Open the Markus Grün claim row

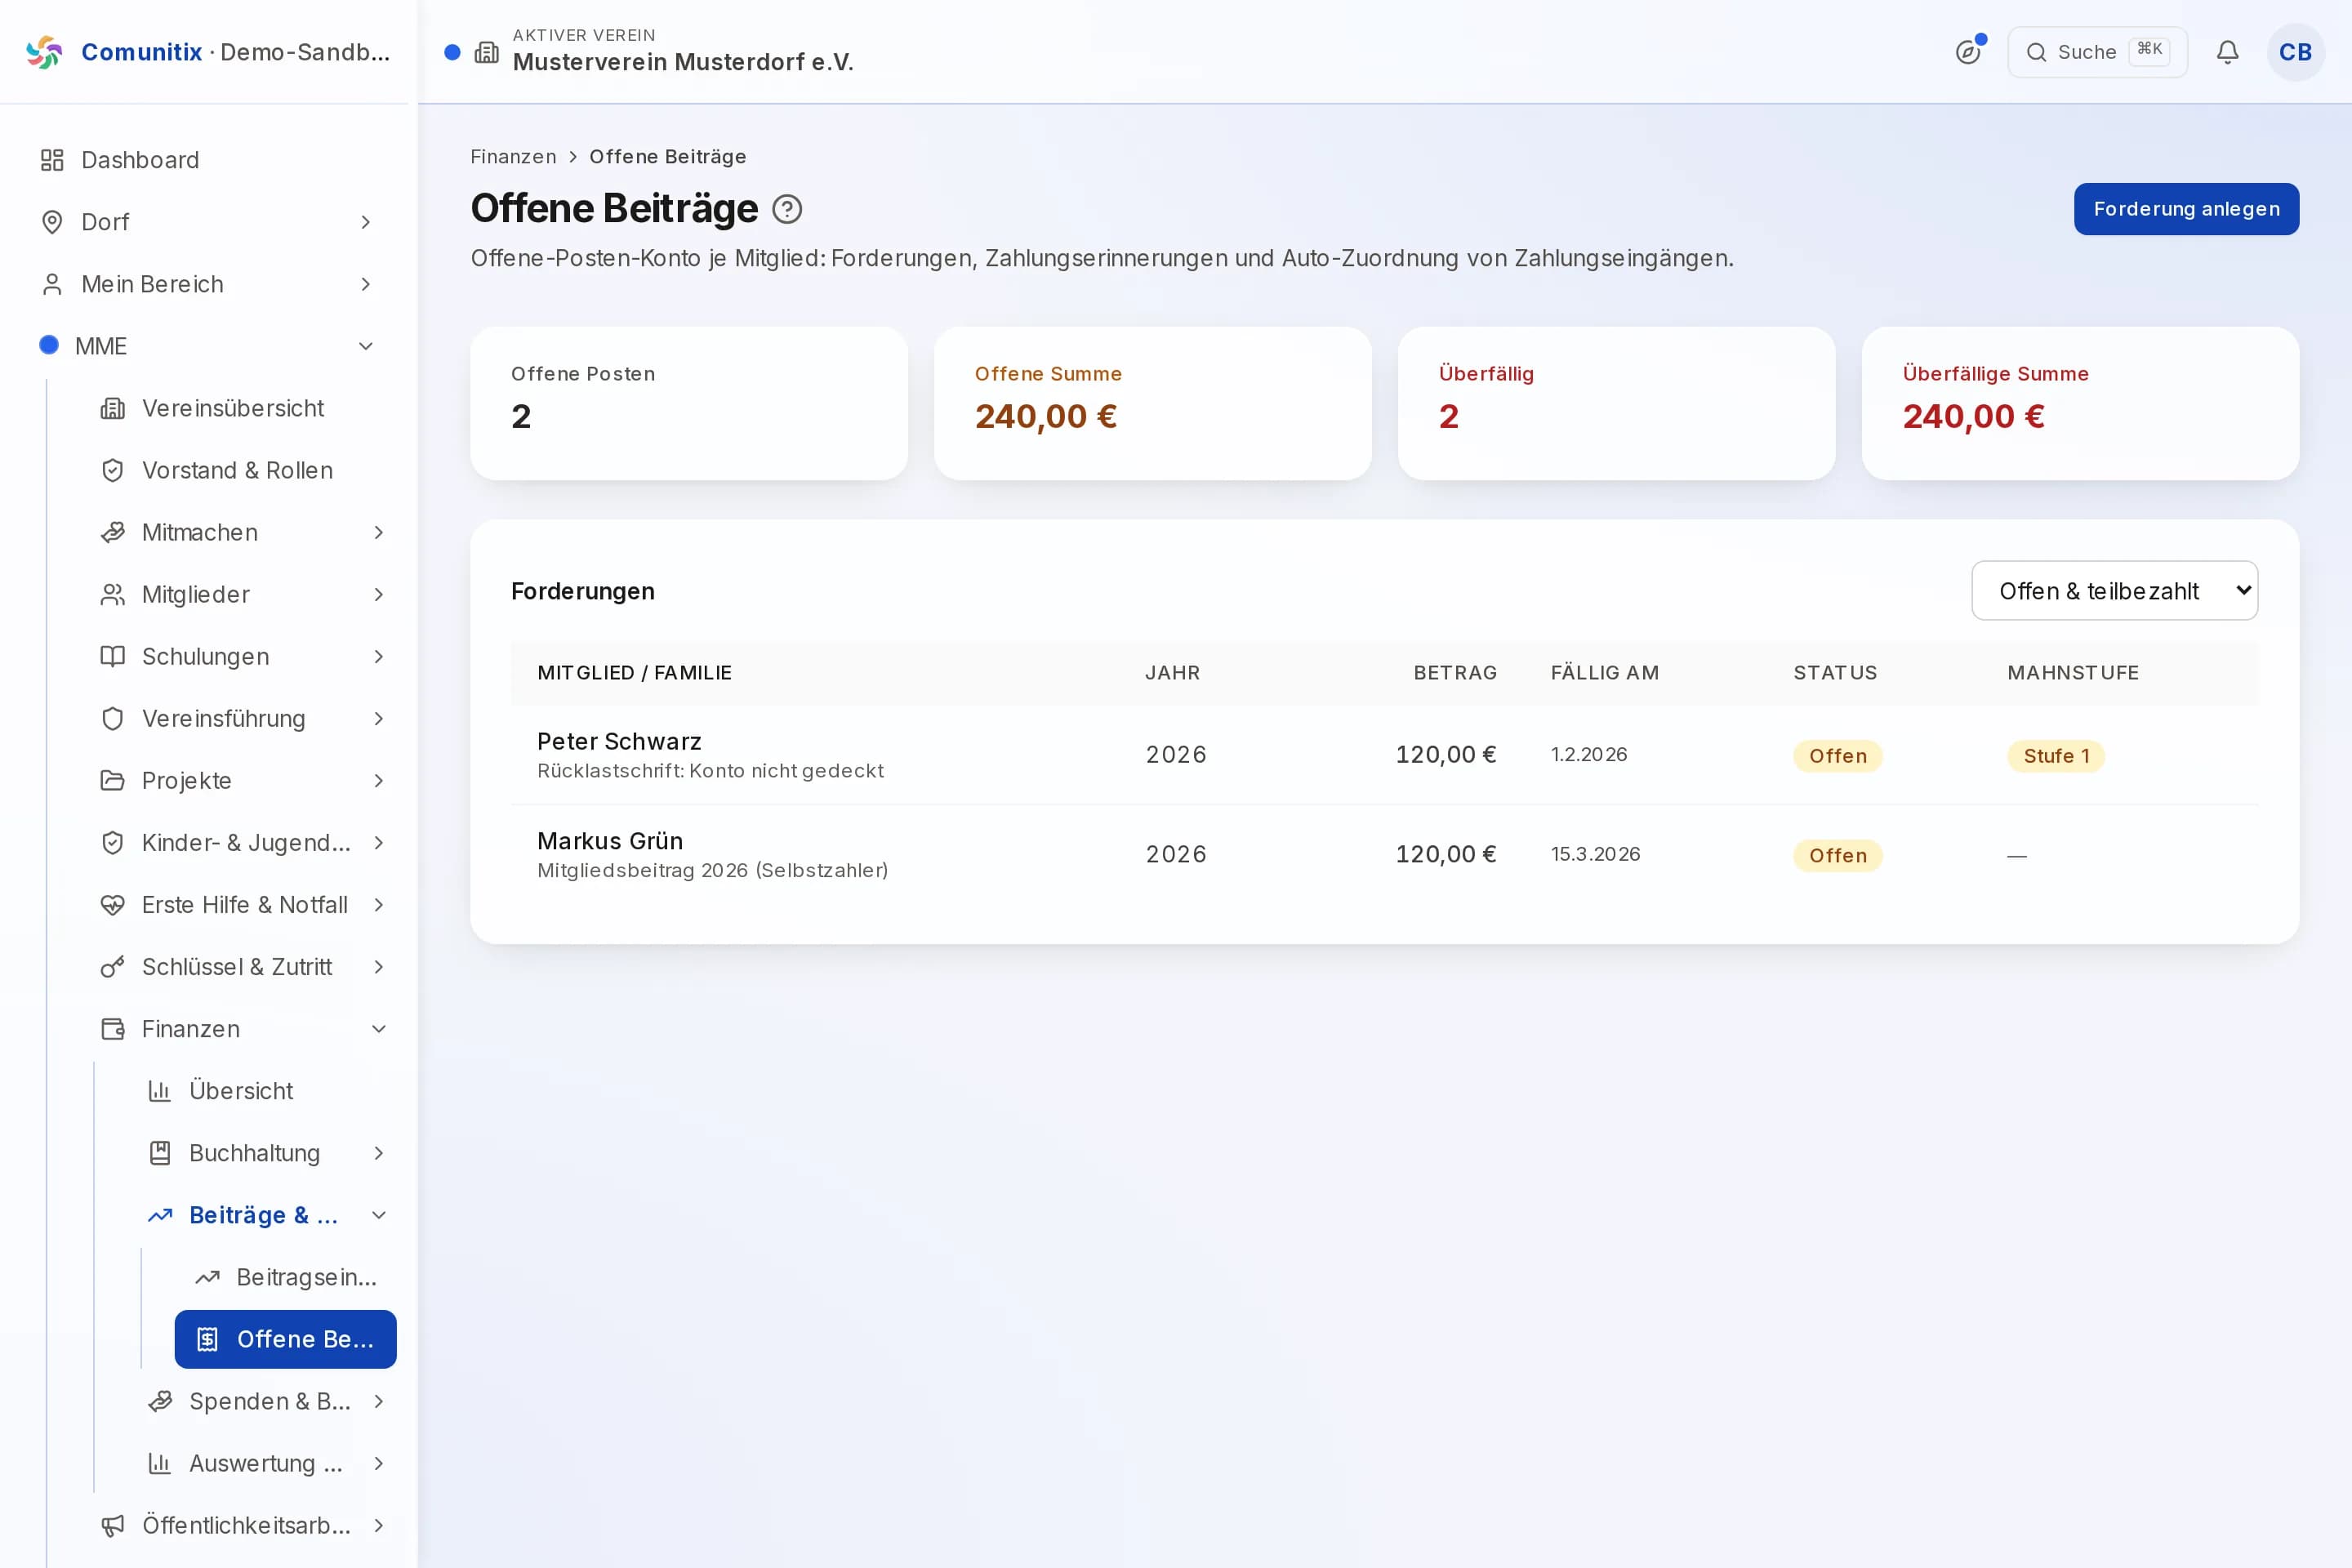(1384, 855)
